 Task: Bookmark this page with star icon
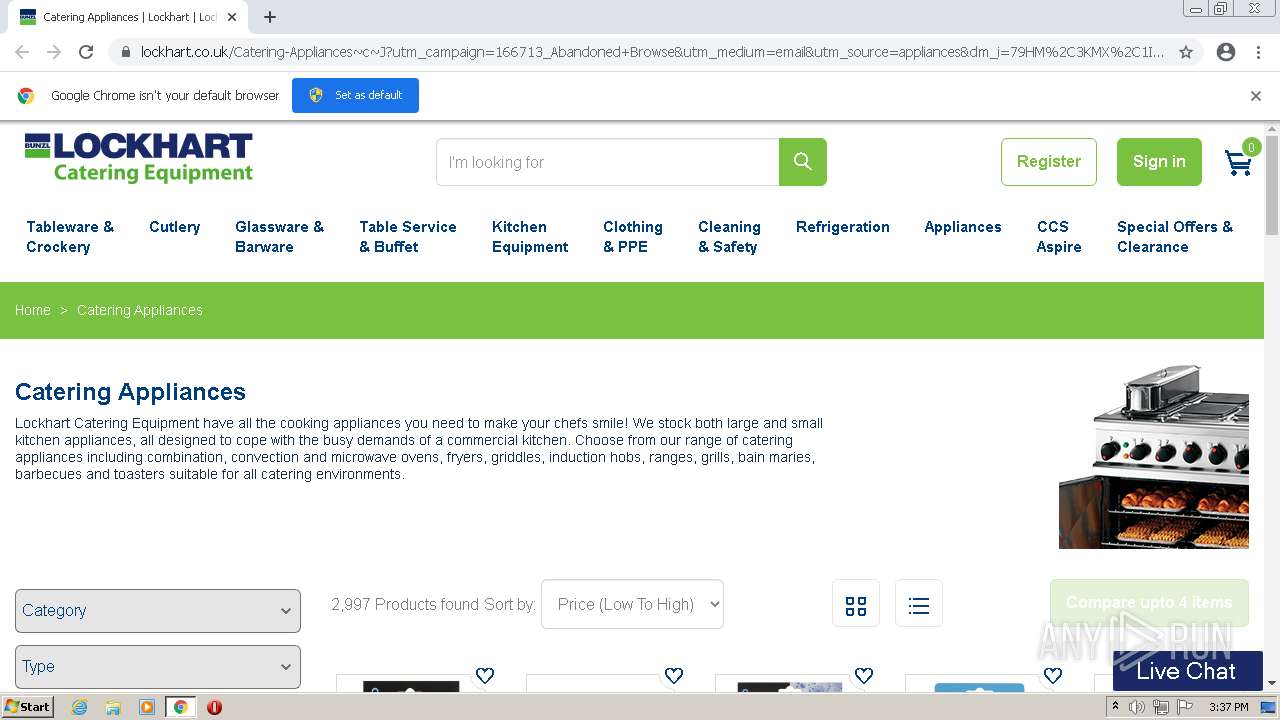point(1186,52)
